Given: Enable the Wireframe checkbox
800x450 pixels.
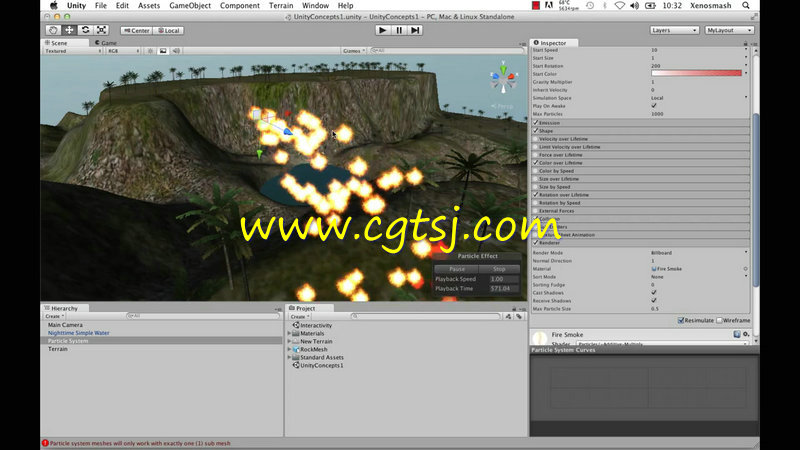Looking at the screenshot, I should click(x=719, y=320).
